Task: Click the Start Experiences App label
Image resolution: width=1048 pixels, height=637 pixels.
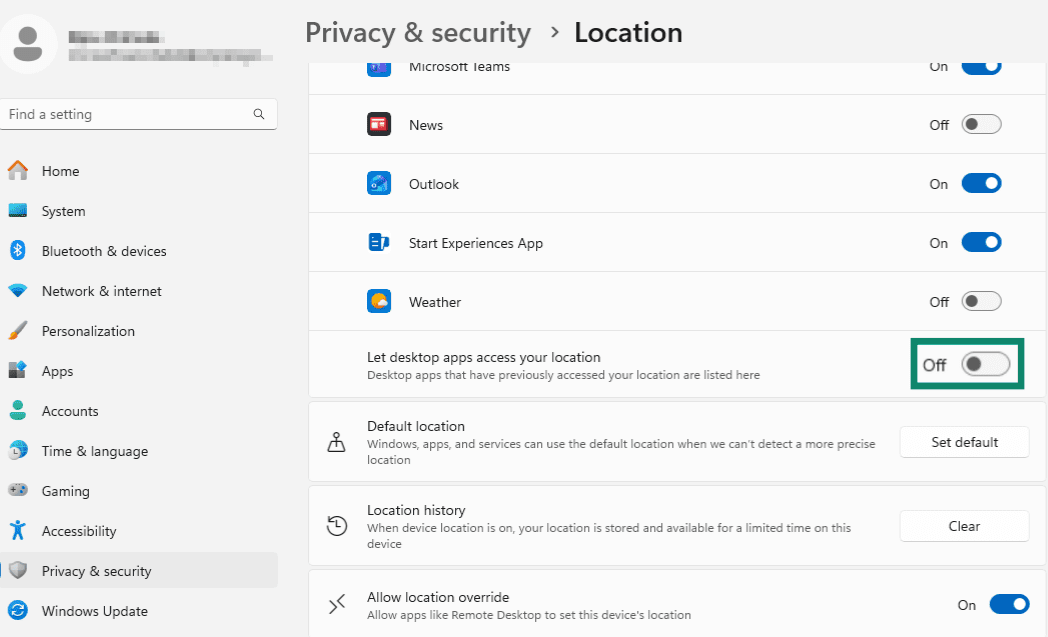Action: pyautogui.click(x=476, y=243)
